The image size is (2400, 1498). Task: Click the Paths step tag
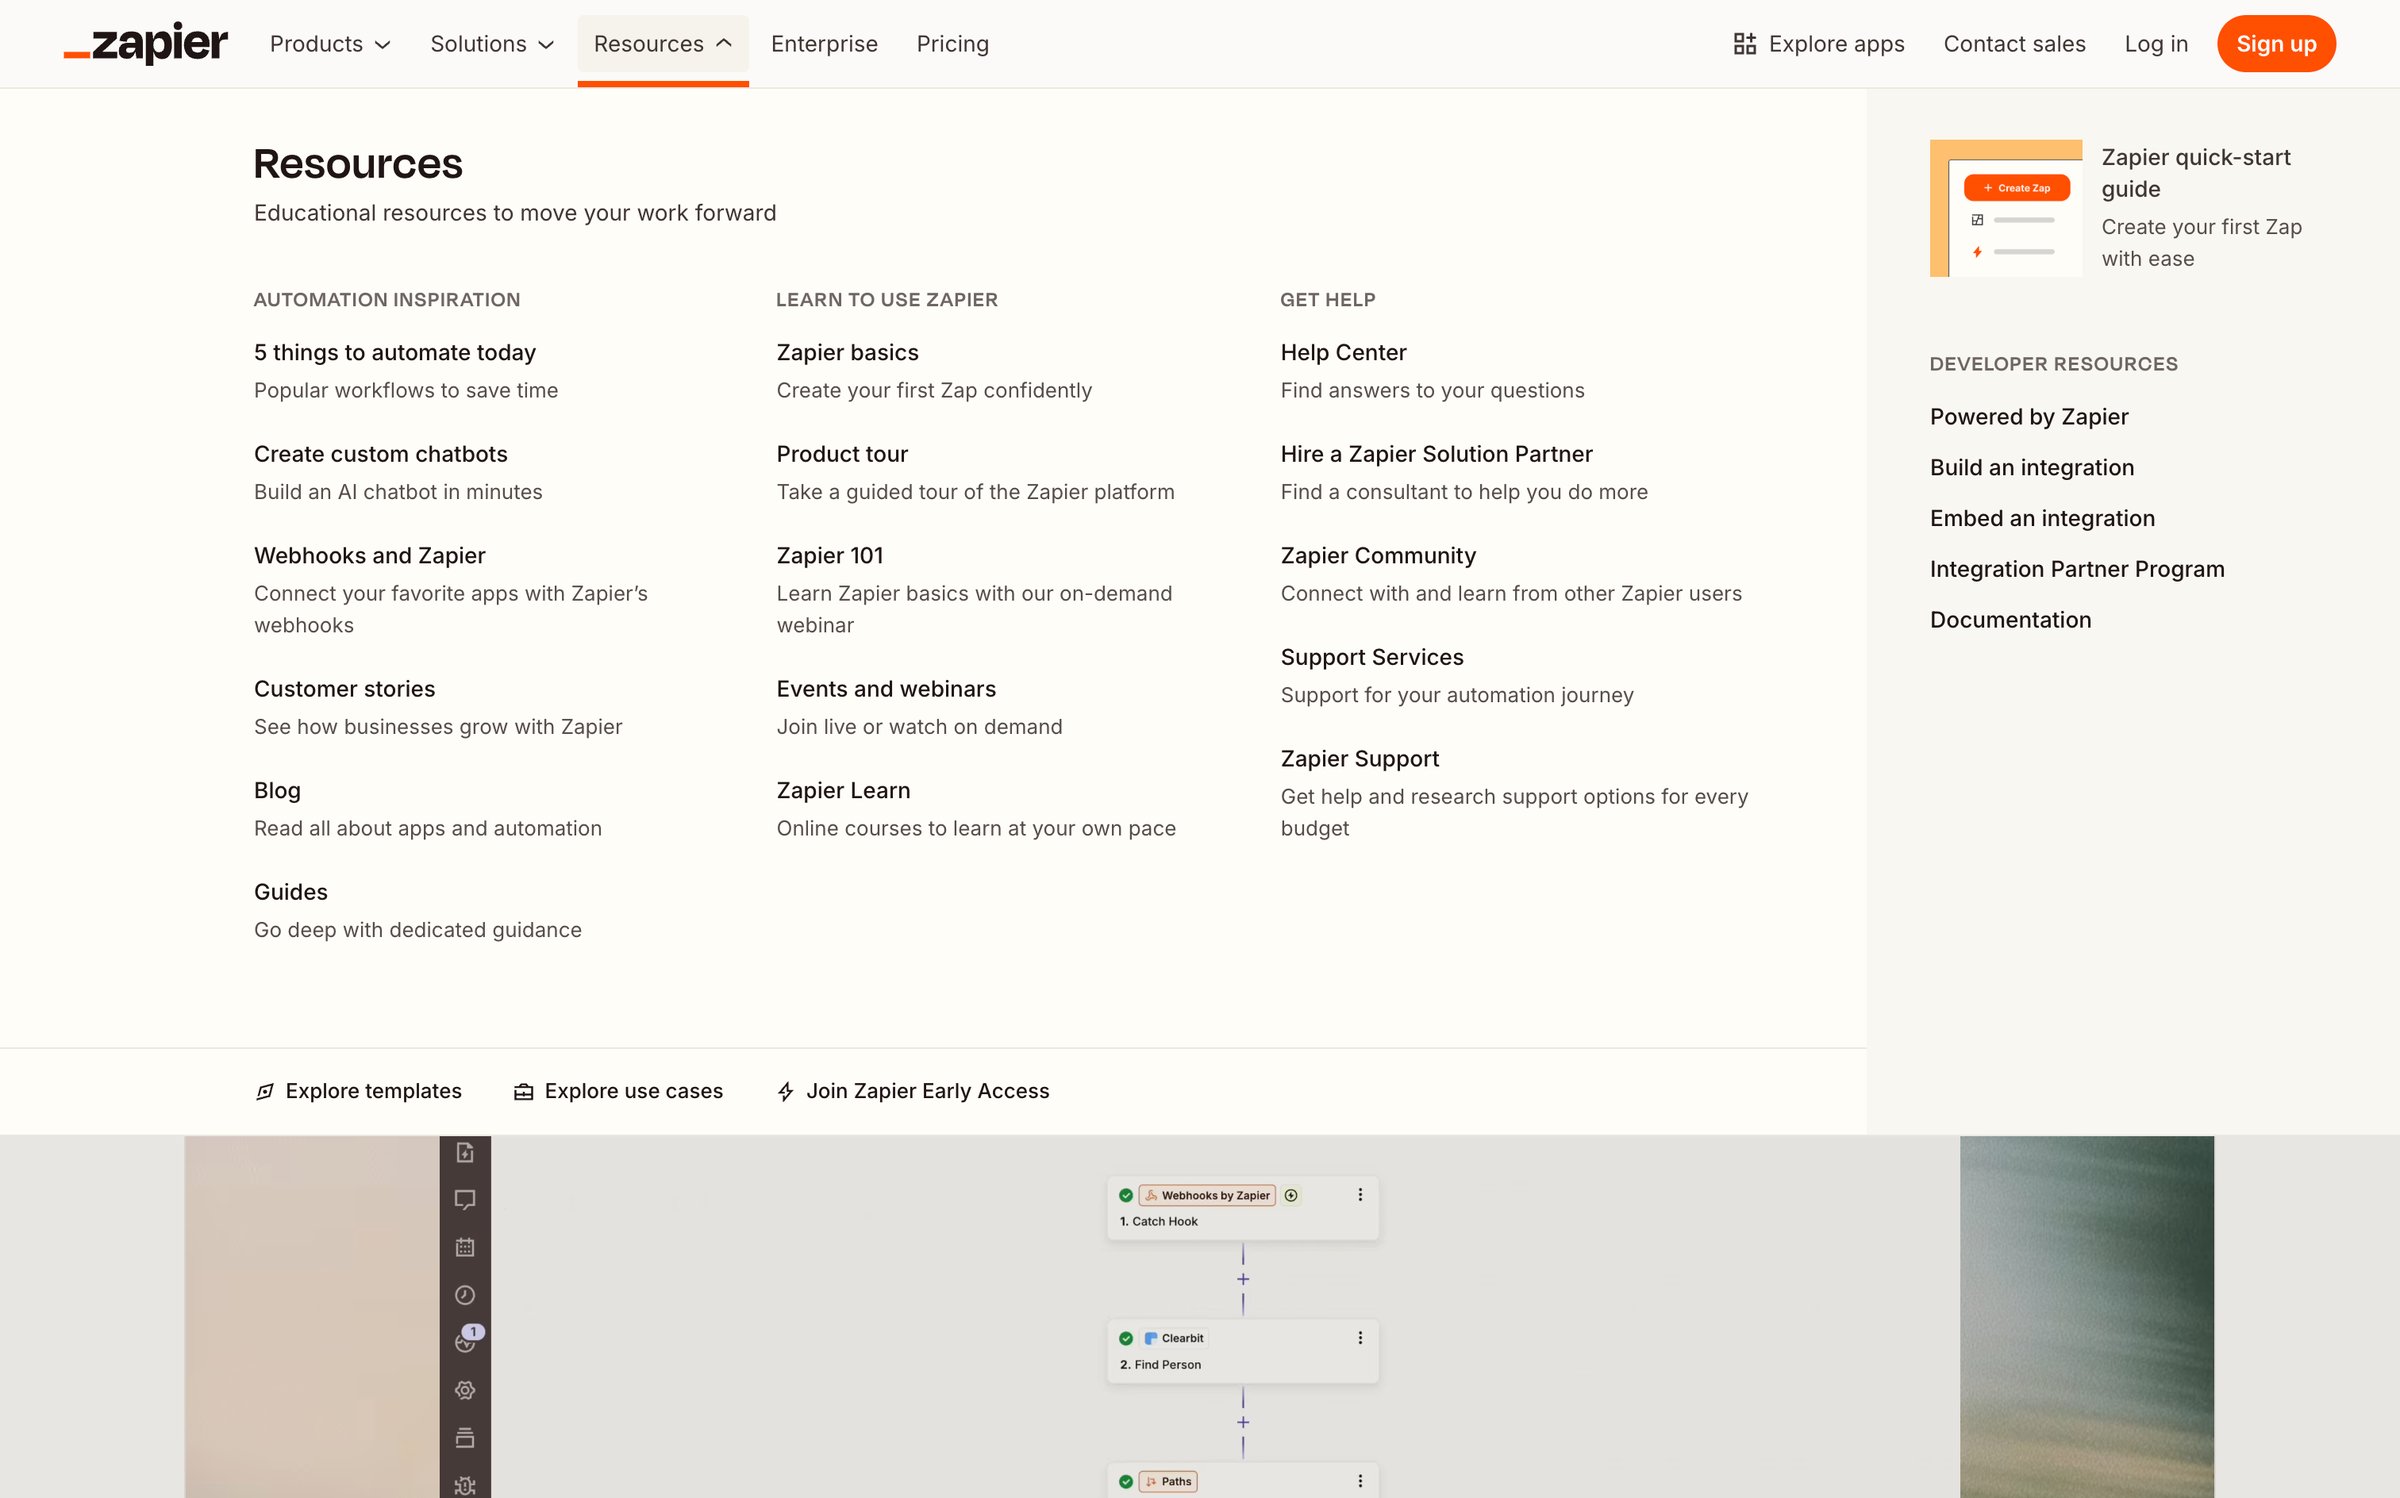tap(1168, 1481)
